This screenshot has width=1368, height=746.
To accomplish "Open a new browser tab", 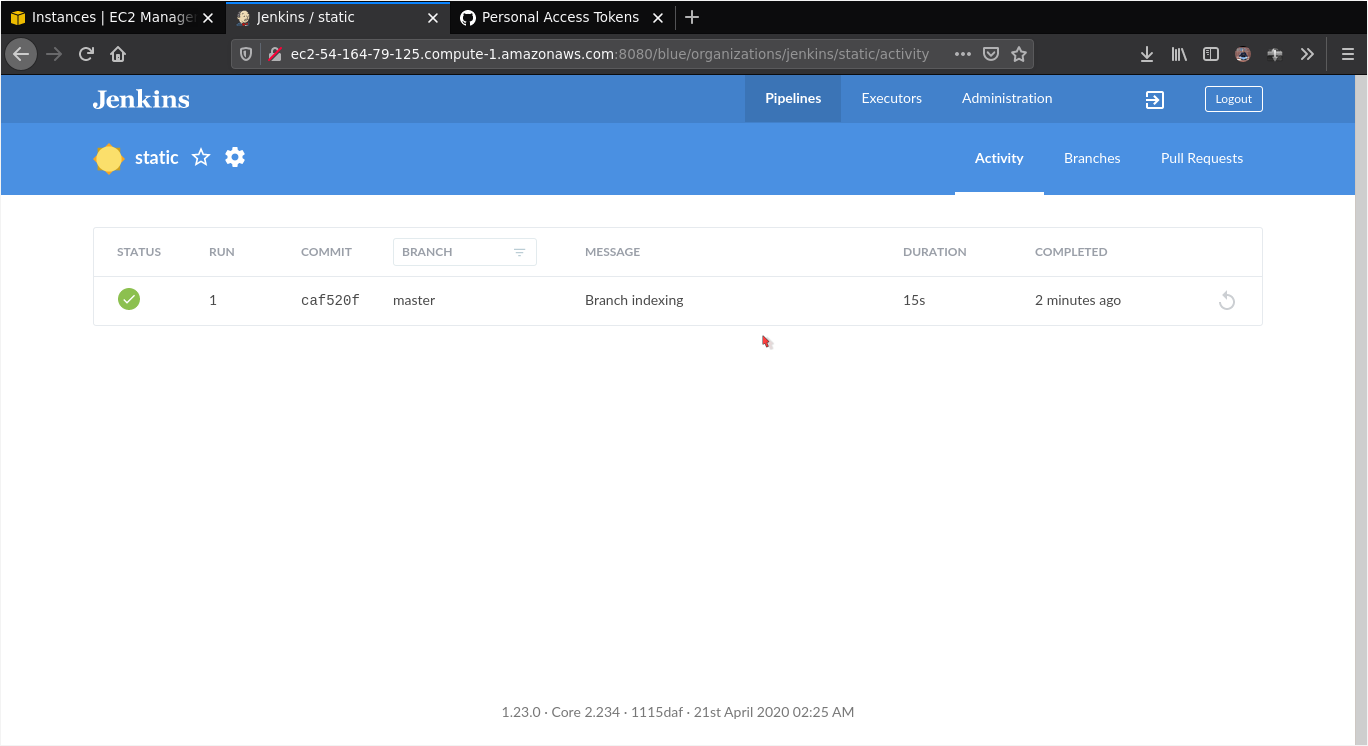I will 692,17.
